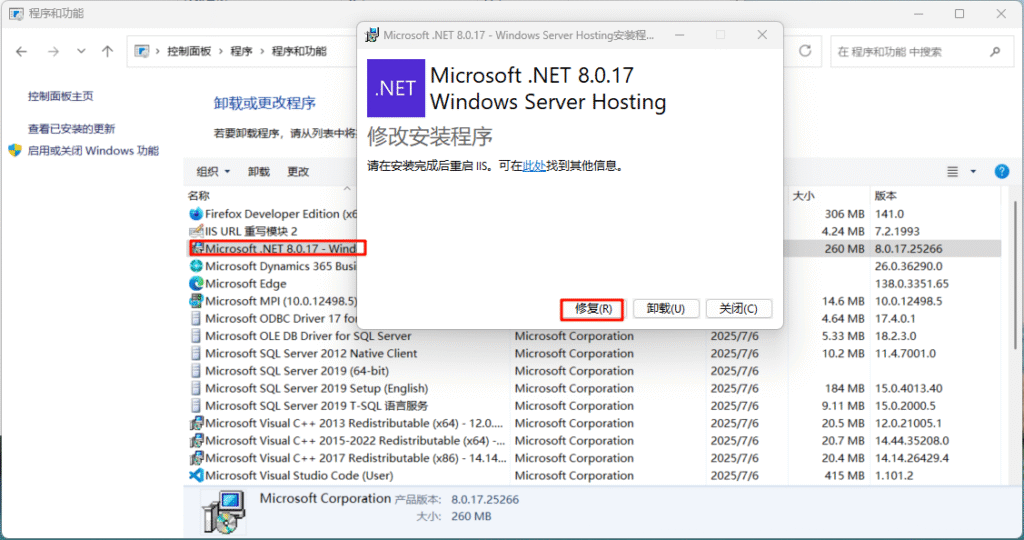This screenshot has height=540, width=1024.
Task: Click the Close (关闭(C)) dialog button
Action: [739, 309]
